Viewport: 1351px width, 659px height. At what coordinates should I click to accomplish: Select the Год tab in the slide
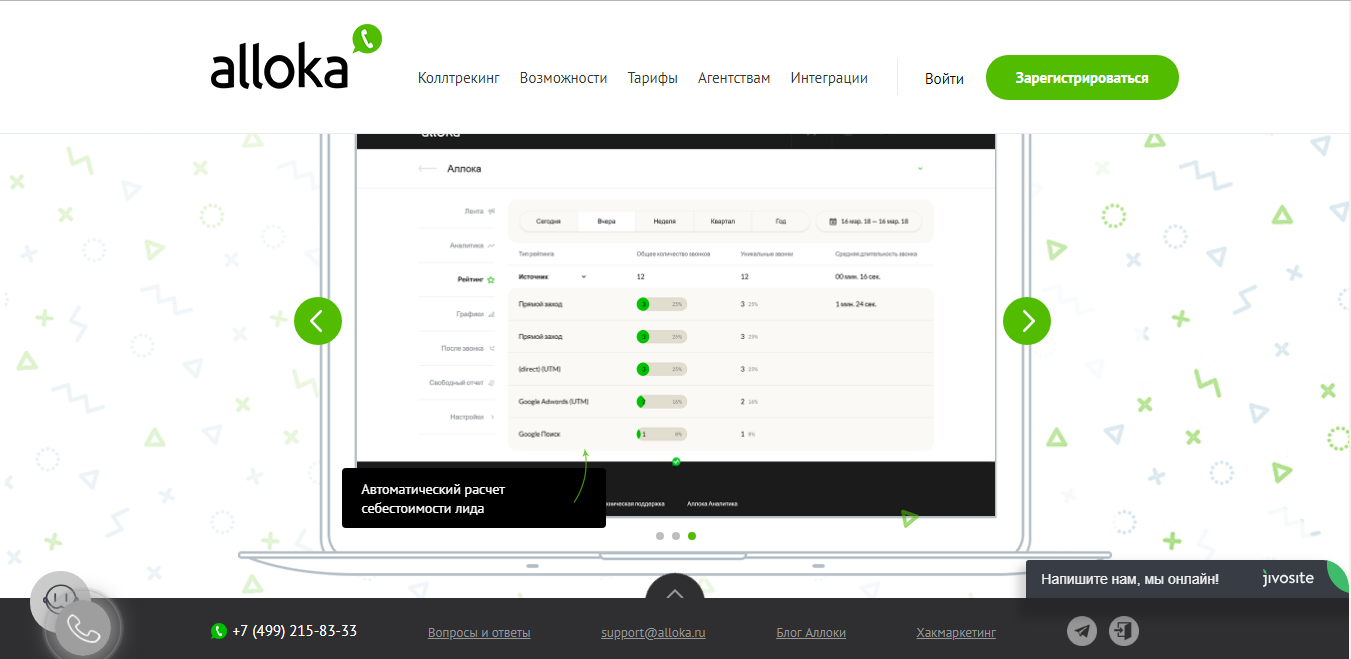[780, 221]
